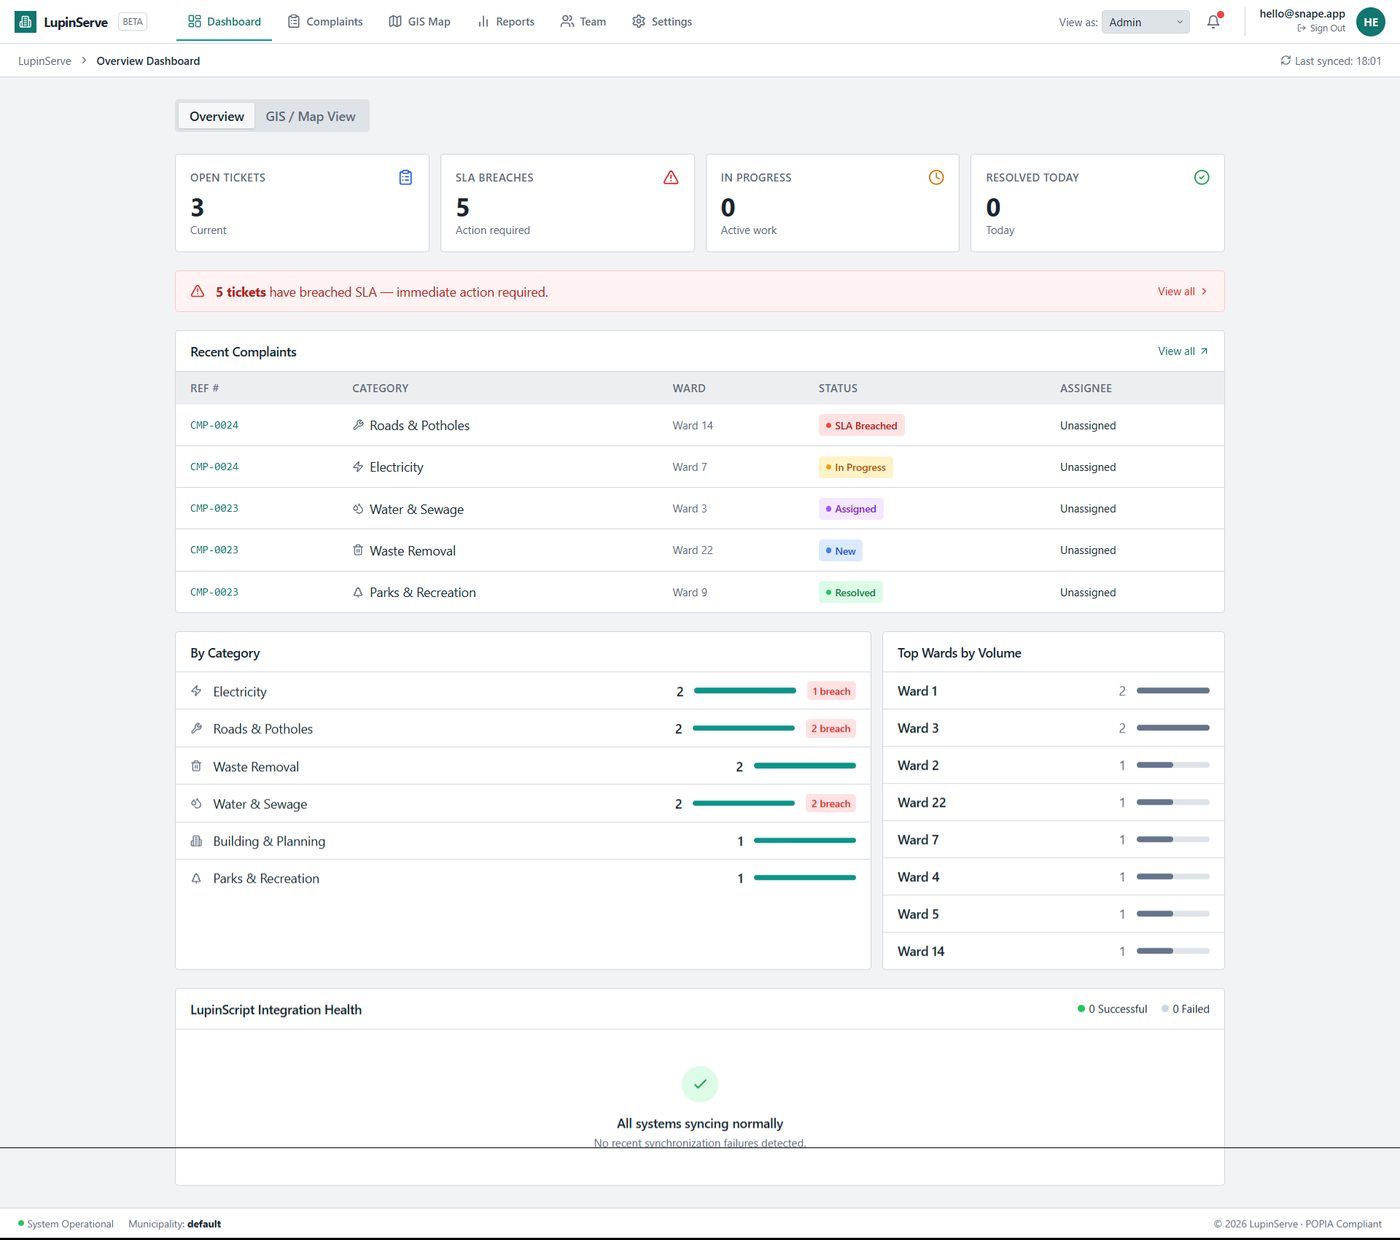Open the Settings nav item

pyautogui.click(x=662, y=21)
